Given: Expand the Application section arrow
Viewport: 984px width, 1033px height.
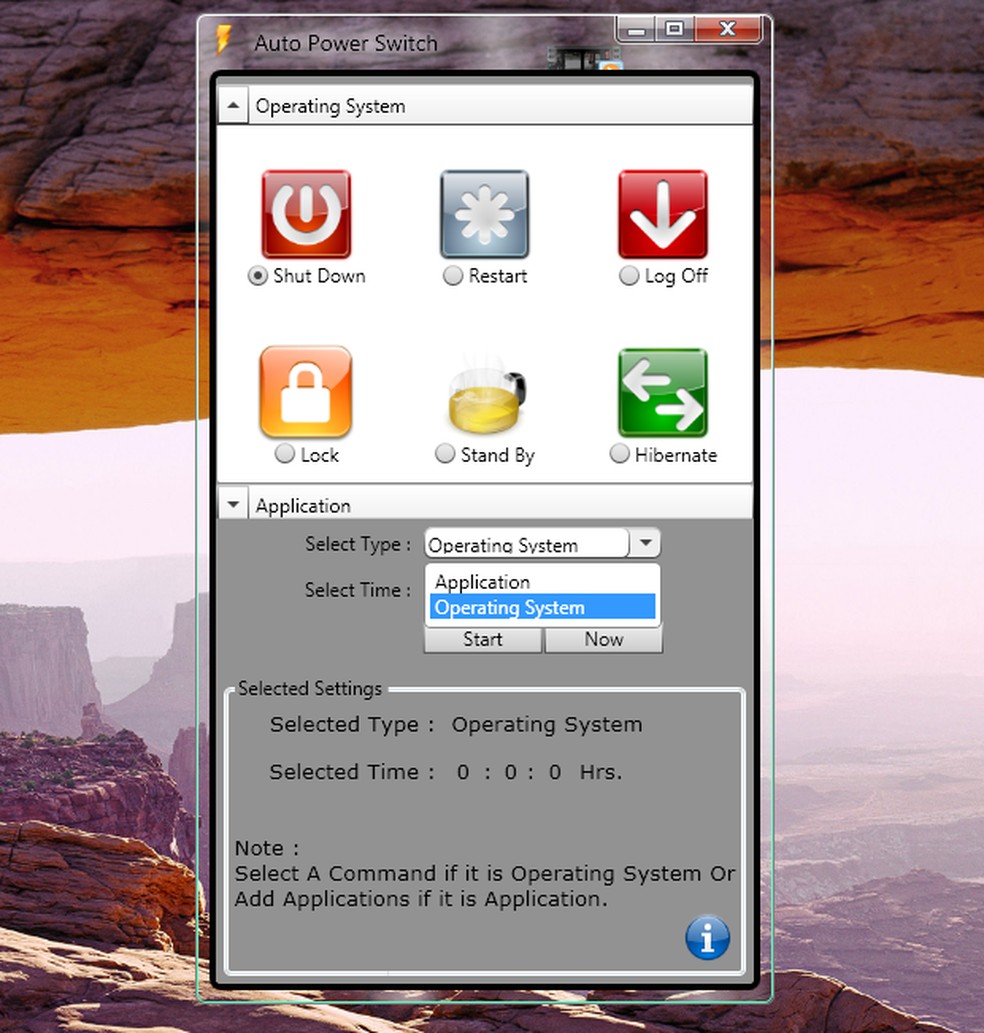Looking at the screenshot, I should [x=233, y=505].
